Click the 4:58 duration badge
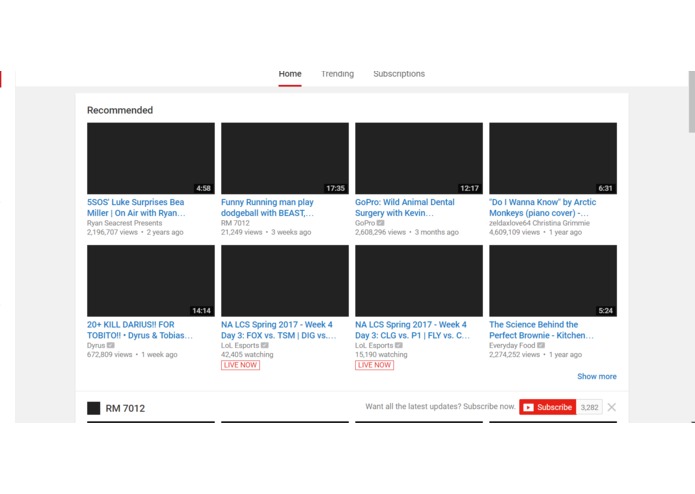Screen dimensions: 695x494 tap(203, 188)
